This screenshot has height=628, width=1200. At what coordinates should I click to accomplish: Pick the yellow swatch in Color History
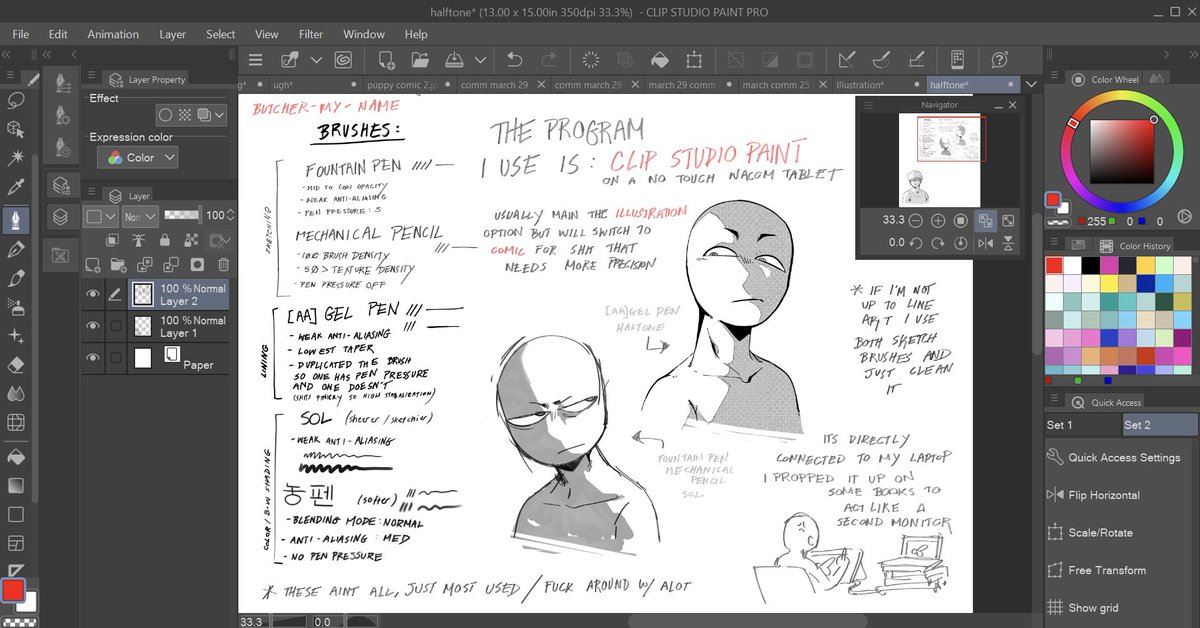[1109, 283]
